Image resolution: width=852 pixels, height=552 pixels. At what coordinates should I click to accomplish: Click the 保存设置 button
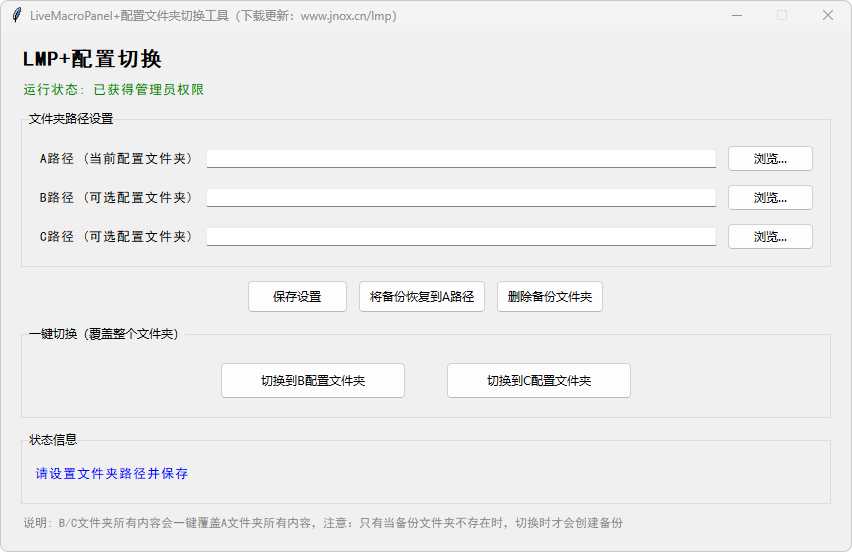pyautogui.click(x=297, y=297)
